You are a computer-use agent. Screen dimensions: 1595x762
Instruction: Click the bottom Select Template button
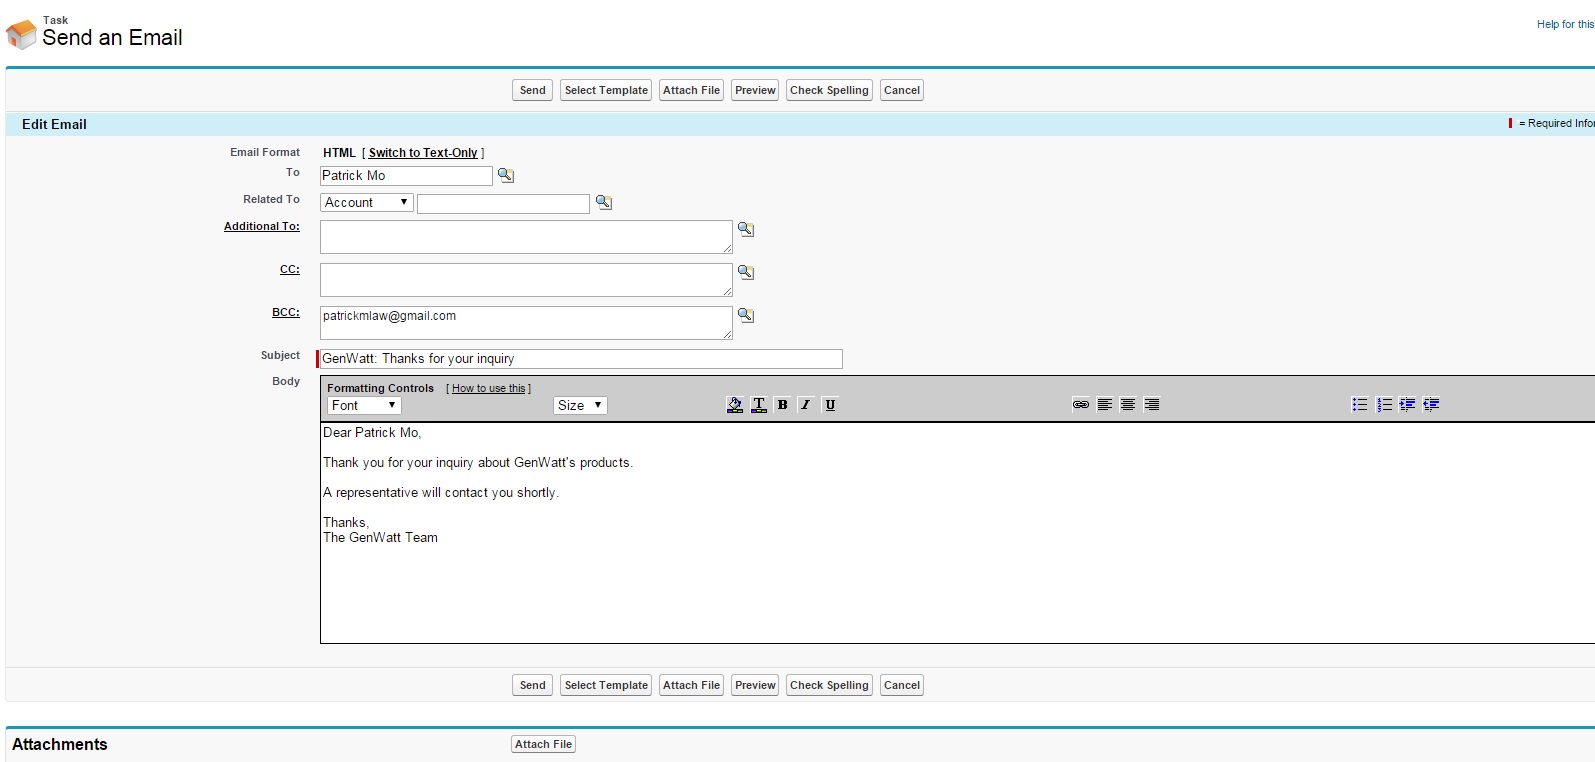(606, 685)
